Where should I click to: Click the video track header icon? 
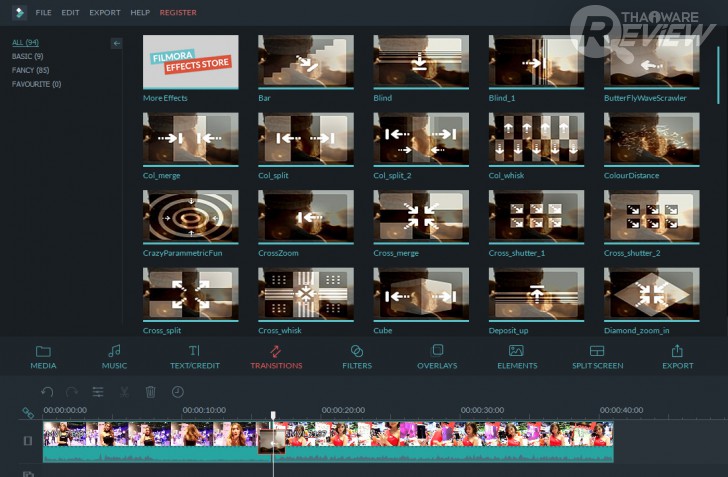[28, 440]
